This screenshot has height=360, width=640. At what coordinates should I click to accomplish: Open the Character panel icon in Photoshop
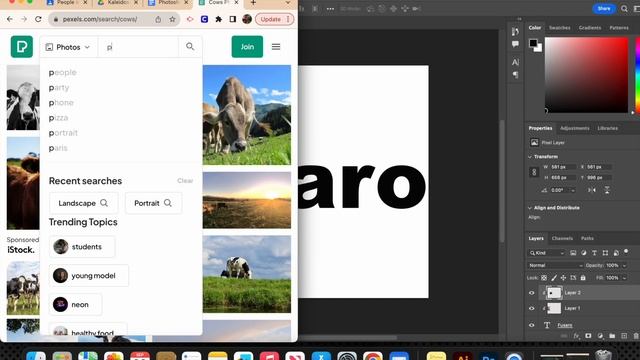[515, 62]
